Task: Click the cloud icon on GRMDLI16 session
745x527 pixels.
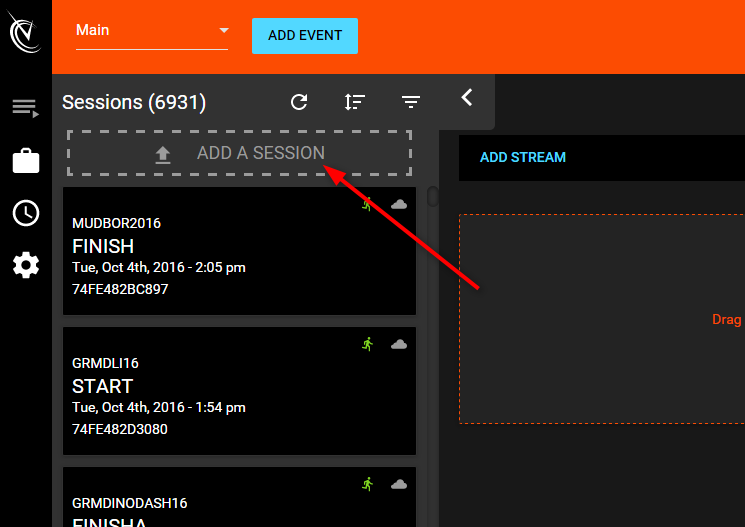Action: tap(399, 344)
